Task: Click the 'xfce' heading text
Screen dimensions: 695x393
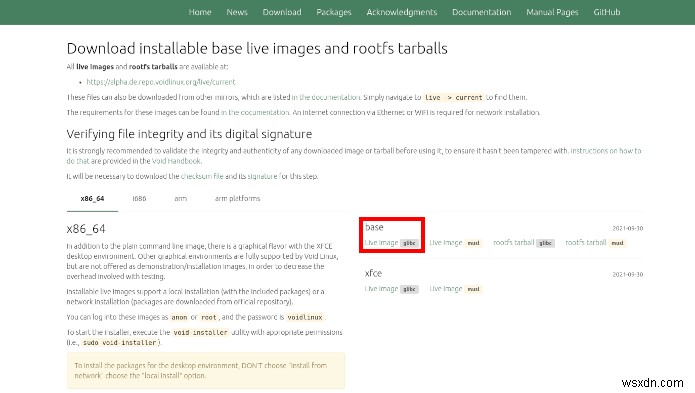Action: coord(373,273)
